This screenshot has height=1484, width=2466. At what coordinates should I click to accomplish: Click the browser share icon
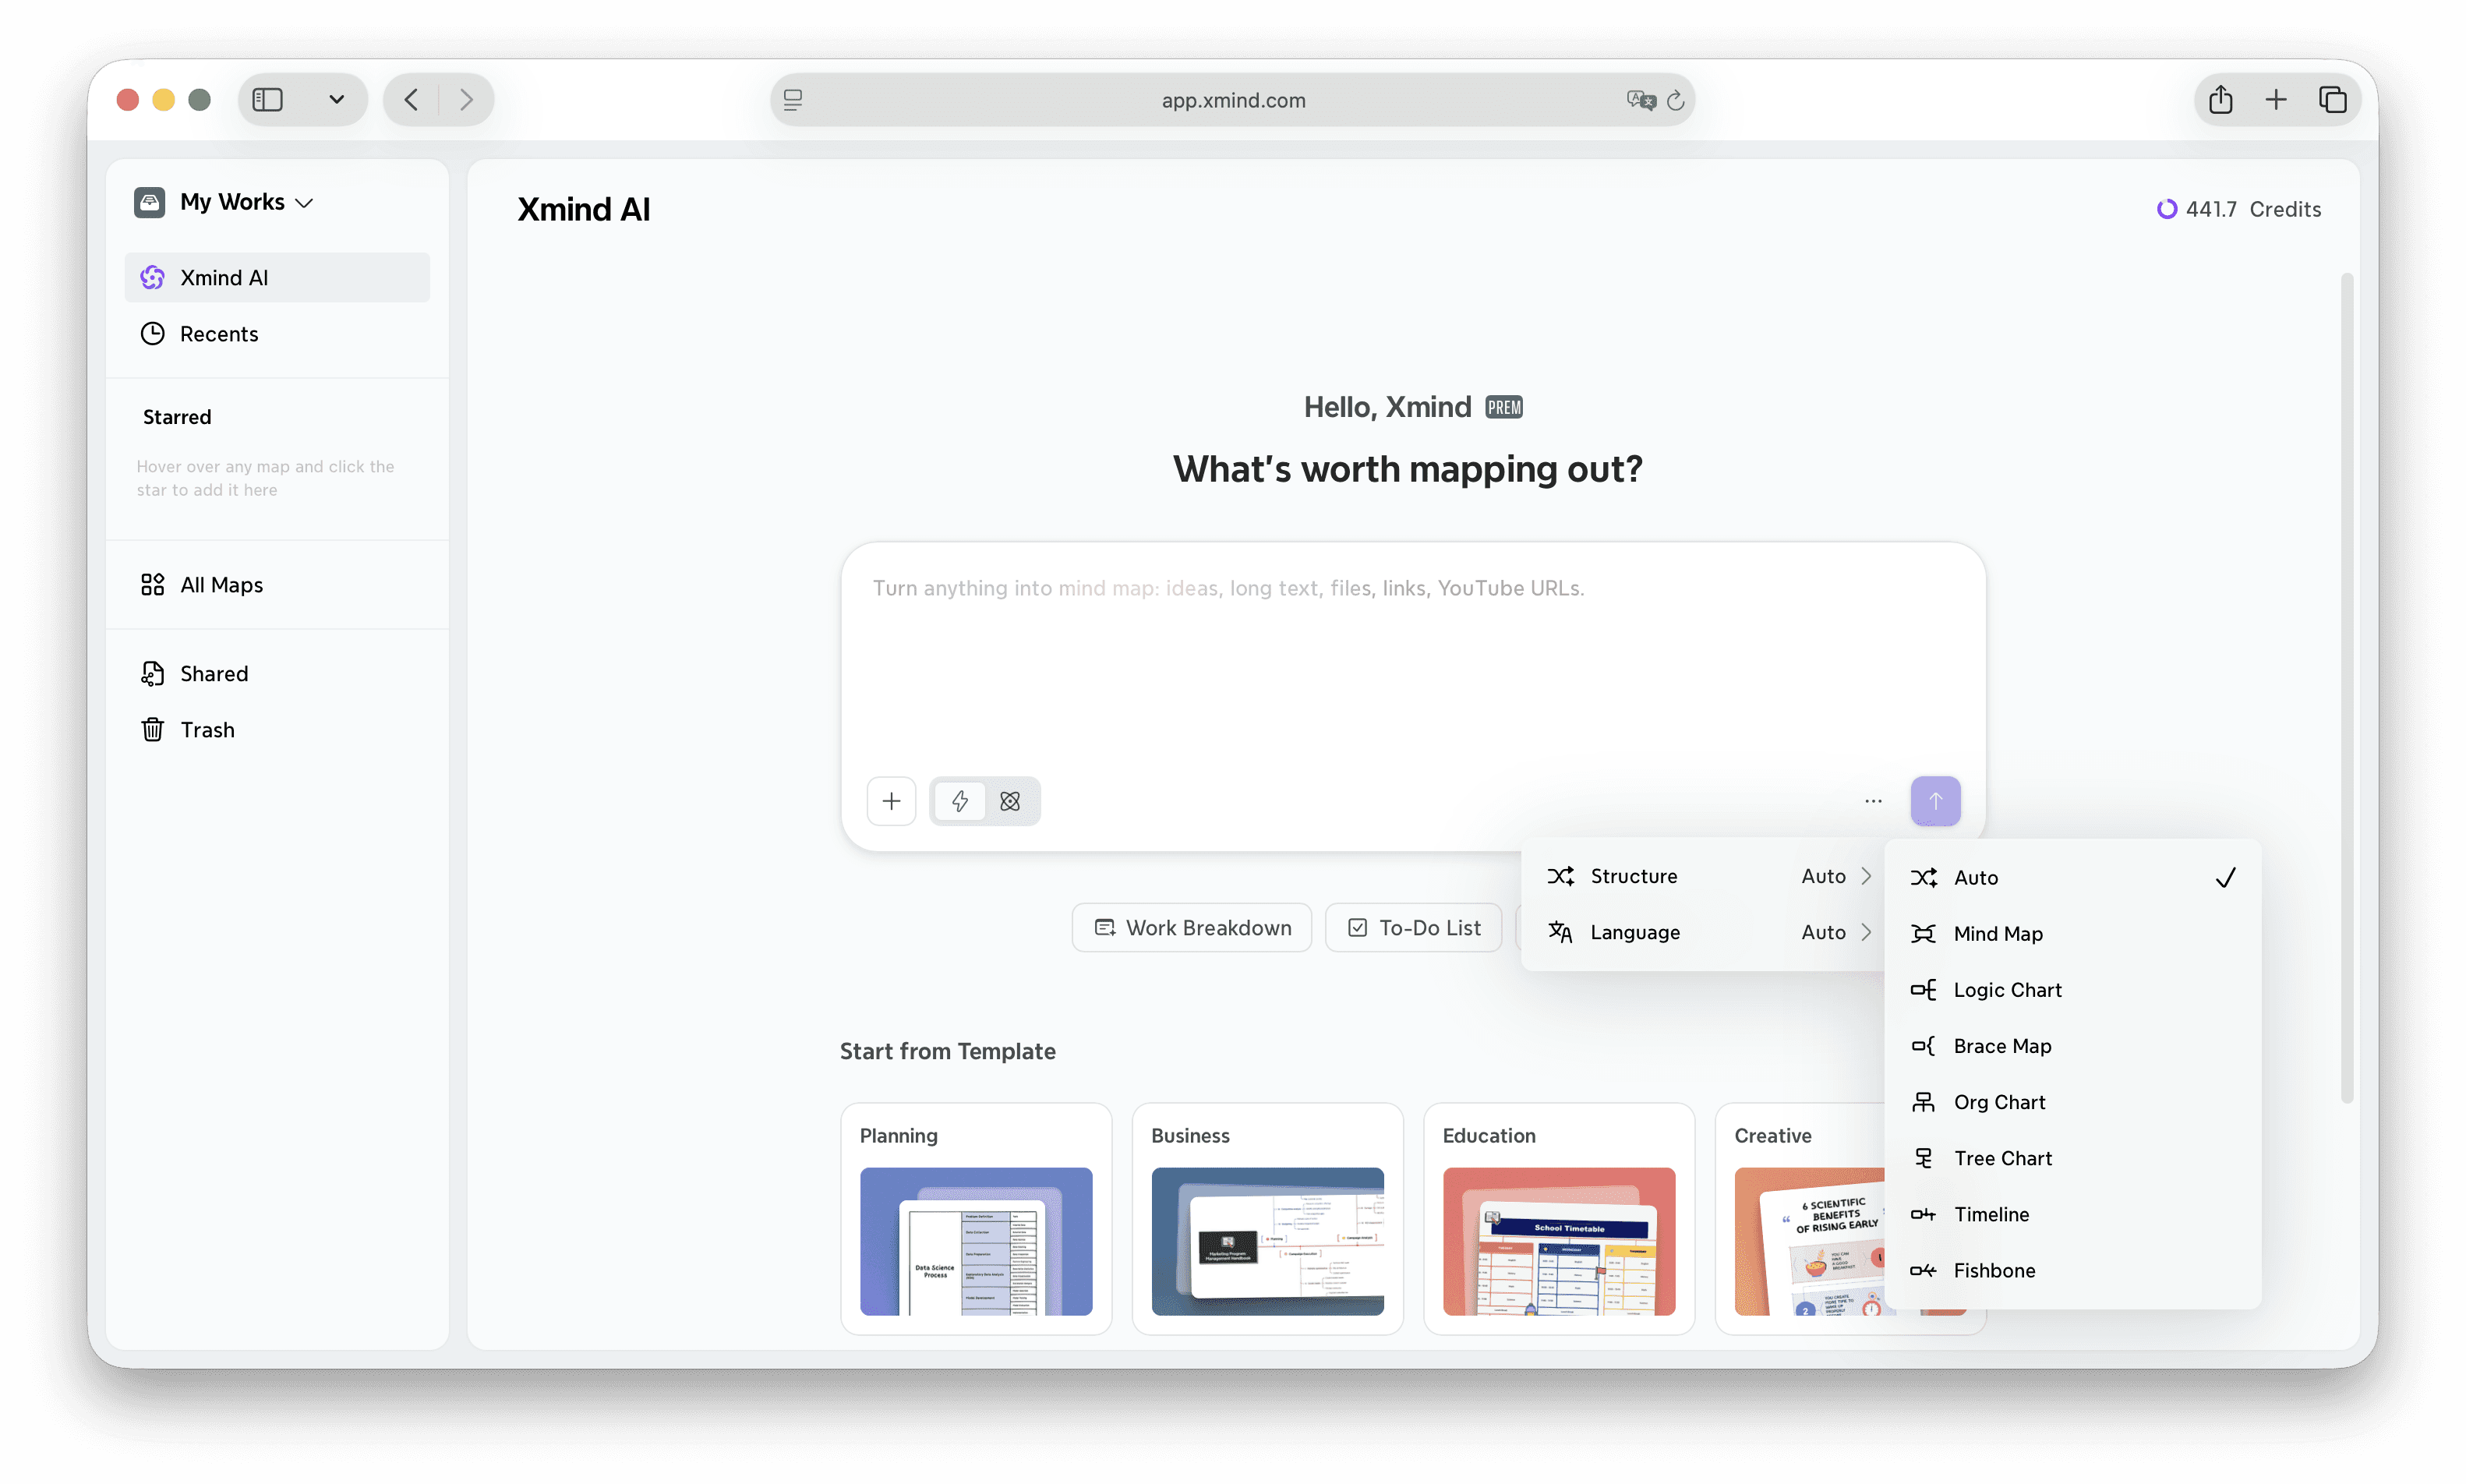[2220, 100]
